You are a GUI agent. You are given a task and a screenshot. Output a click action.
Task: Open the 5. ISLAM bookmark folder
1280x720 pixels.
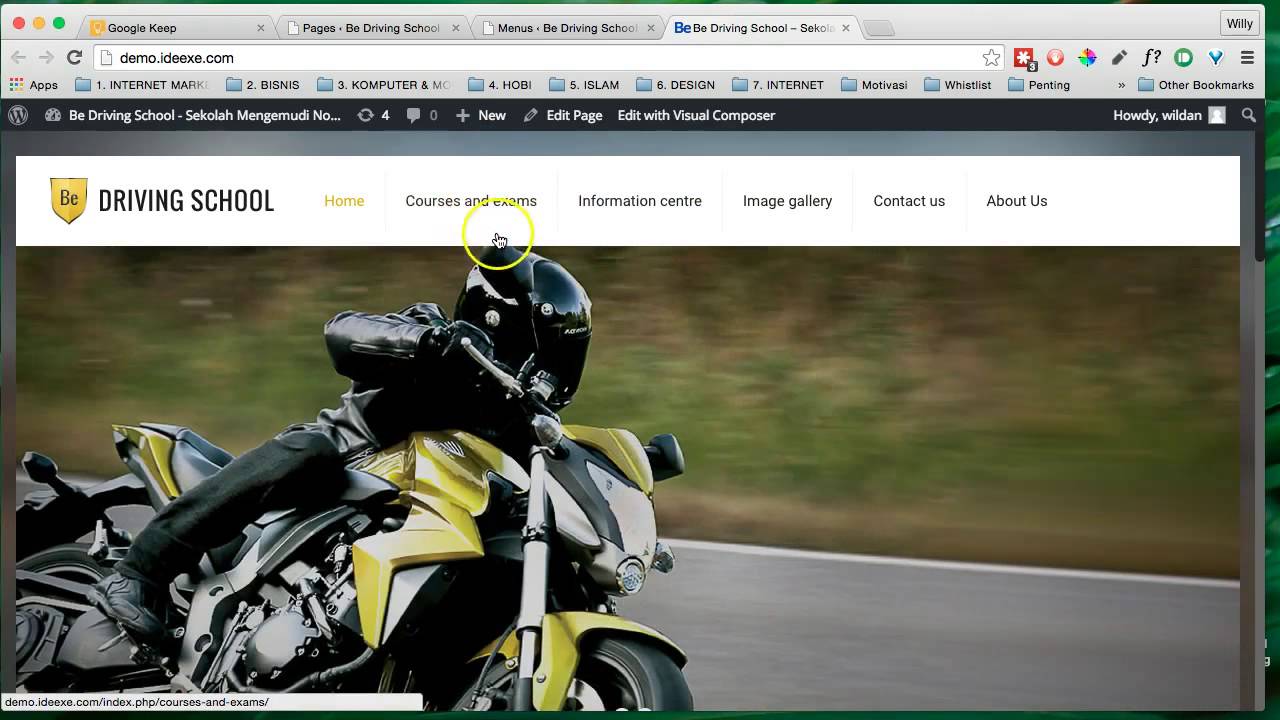pos(583,85)
